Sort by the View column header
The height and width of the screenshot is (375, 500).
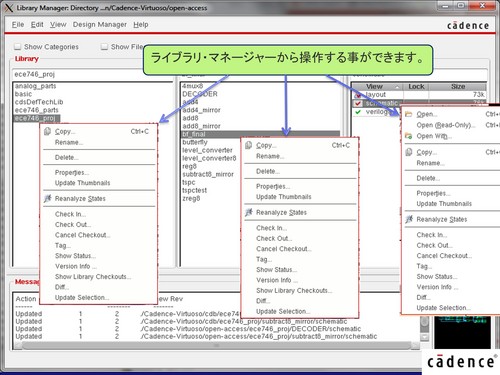click(378, 87)
